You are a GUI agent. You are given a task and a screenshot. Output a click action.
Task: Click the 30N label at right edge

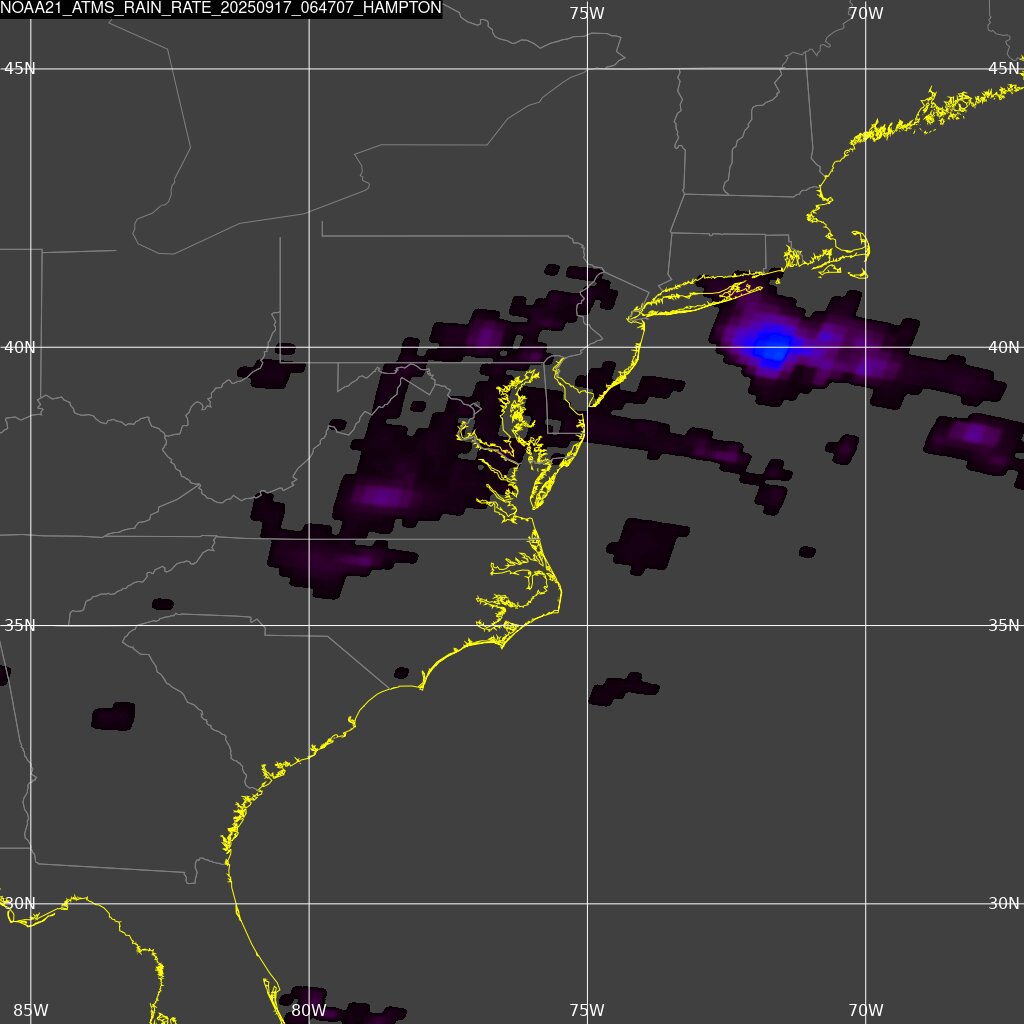click(1004, 904)
